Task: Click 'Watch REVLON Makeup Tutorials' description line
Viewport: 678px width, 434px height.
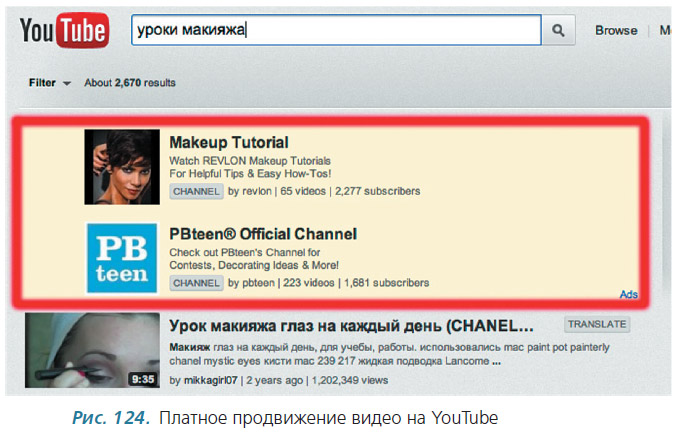Action: tap(250, 161)
